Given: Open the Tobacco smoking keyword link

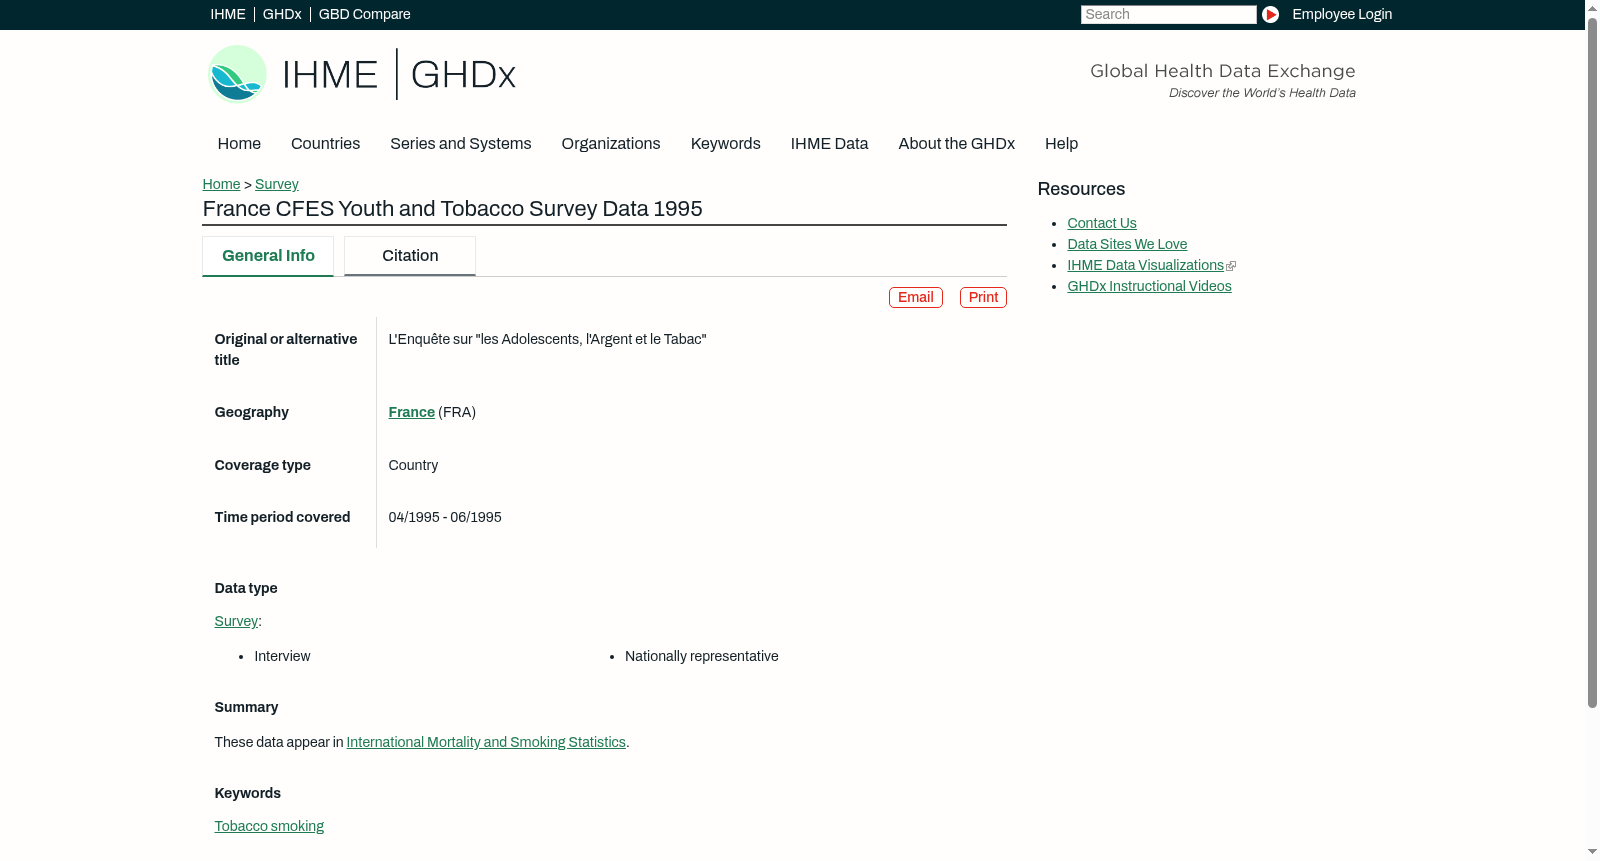Looking at the screenshot, I should pyautogui.click(x=269, y=826).
